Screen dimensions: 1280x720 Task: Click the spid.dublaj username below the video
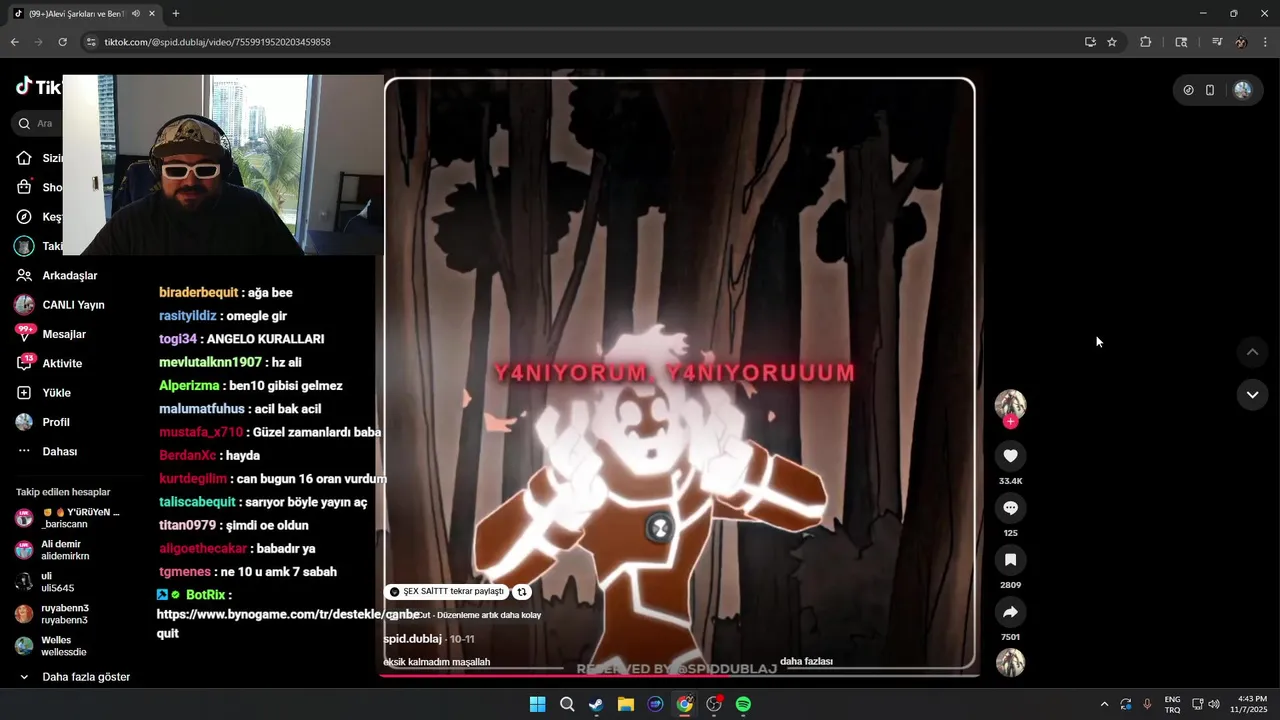coord(412,639)
